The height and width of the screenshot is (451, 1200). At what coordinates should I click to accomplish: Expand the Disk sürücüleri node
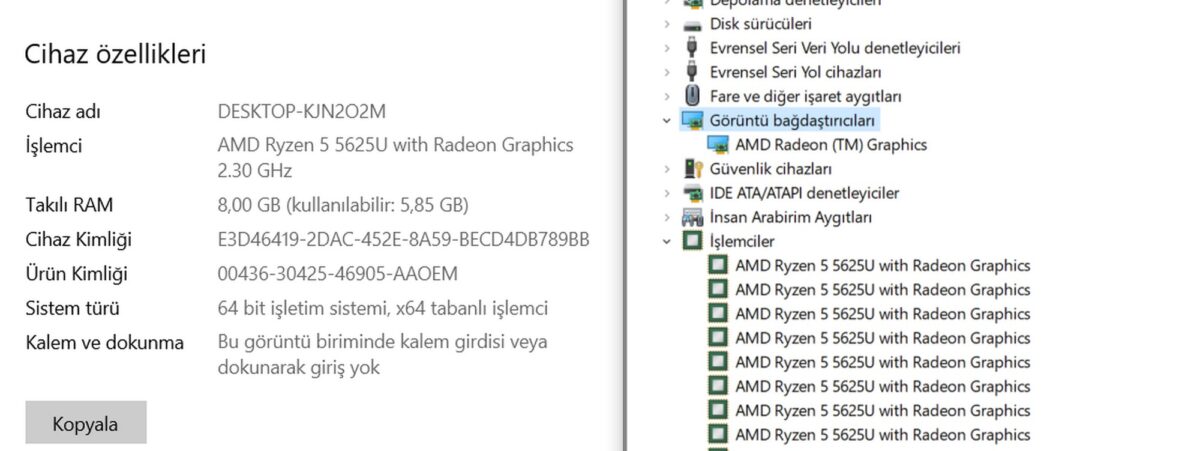[x=667, y=24]
